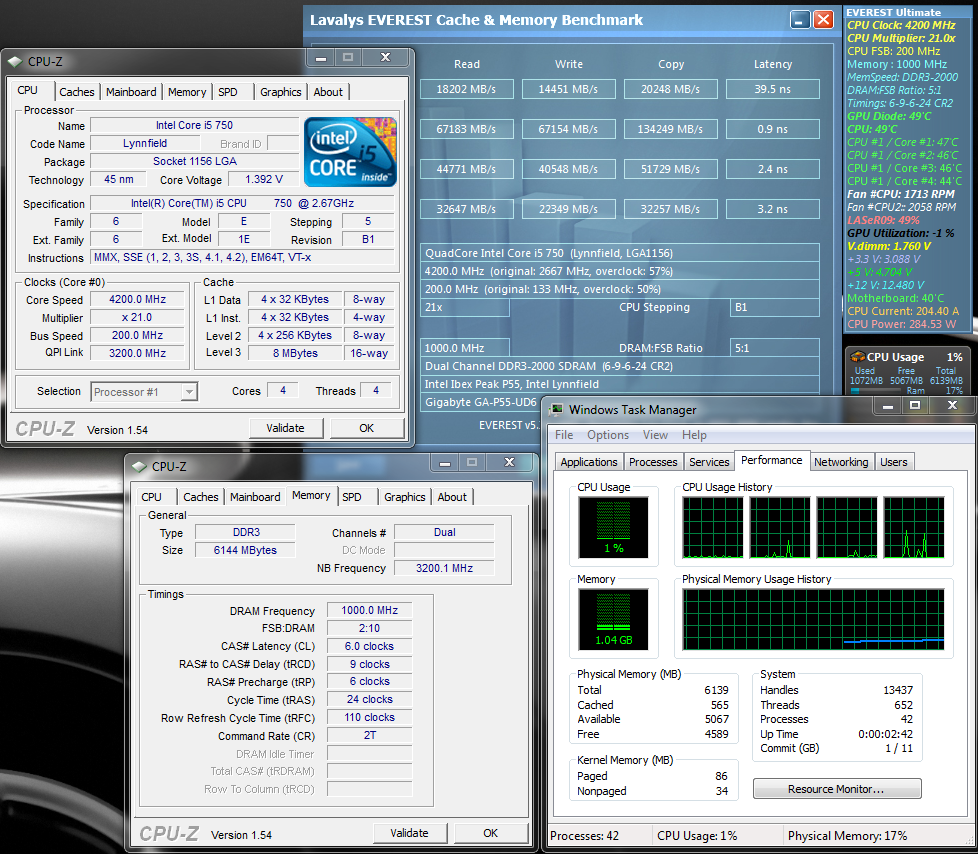Click the Core Speed 4200.0 MHz field

pos(138,300)
